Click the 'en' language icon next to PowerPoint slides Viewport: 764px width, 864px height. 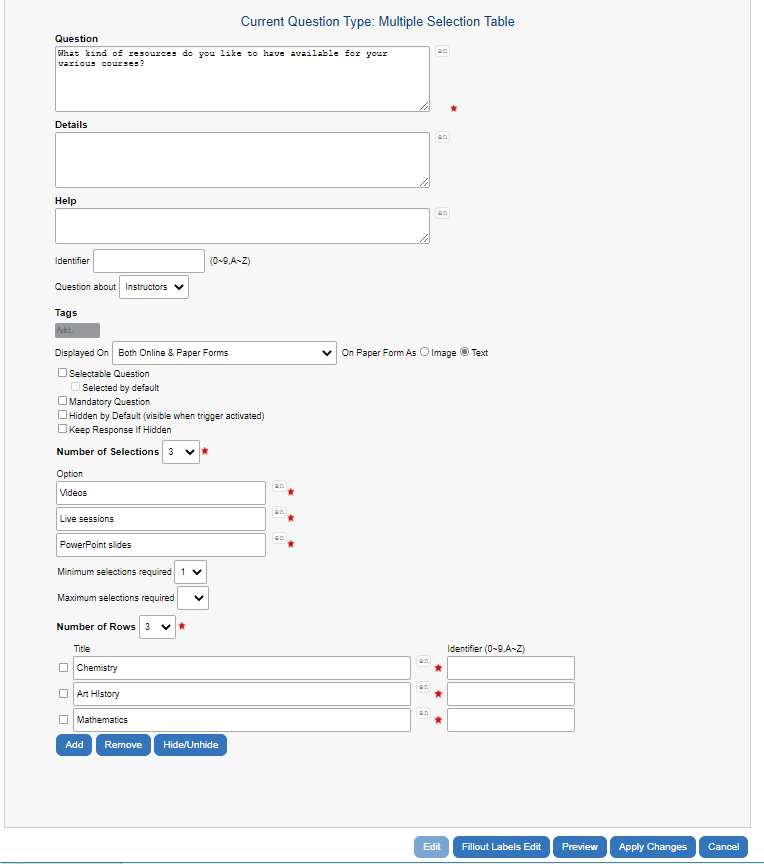[x=279, y=538]
